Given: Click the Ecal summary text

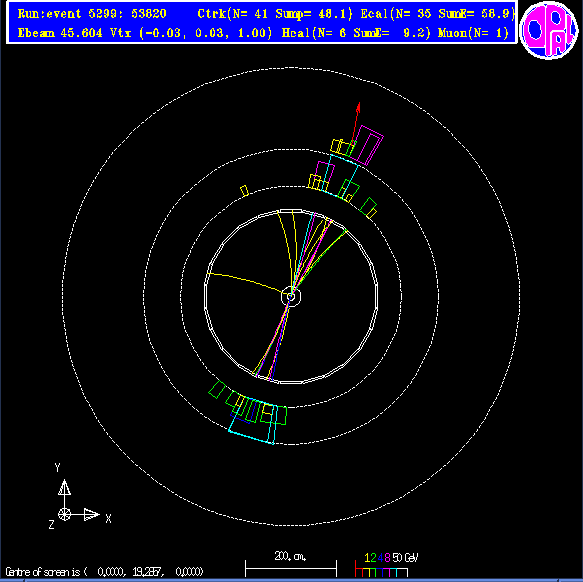Looking at the screenshot, I should (438, 14).
